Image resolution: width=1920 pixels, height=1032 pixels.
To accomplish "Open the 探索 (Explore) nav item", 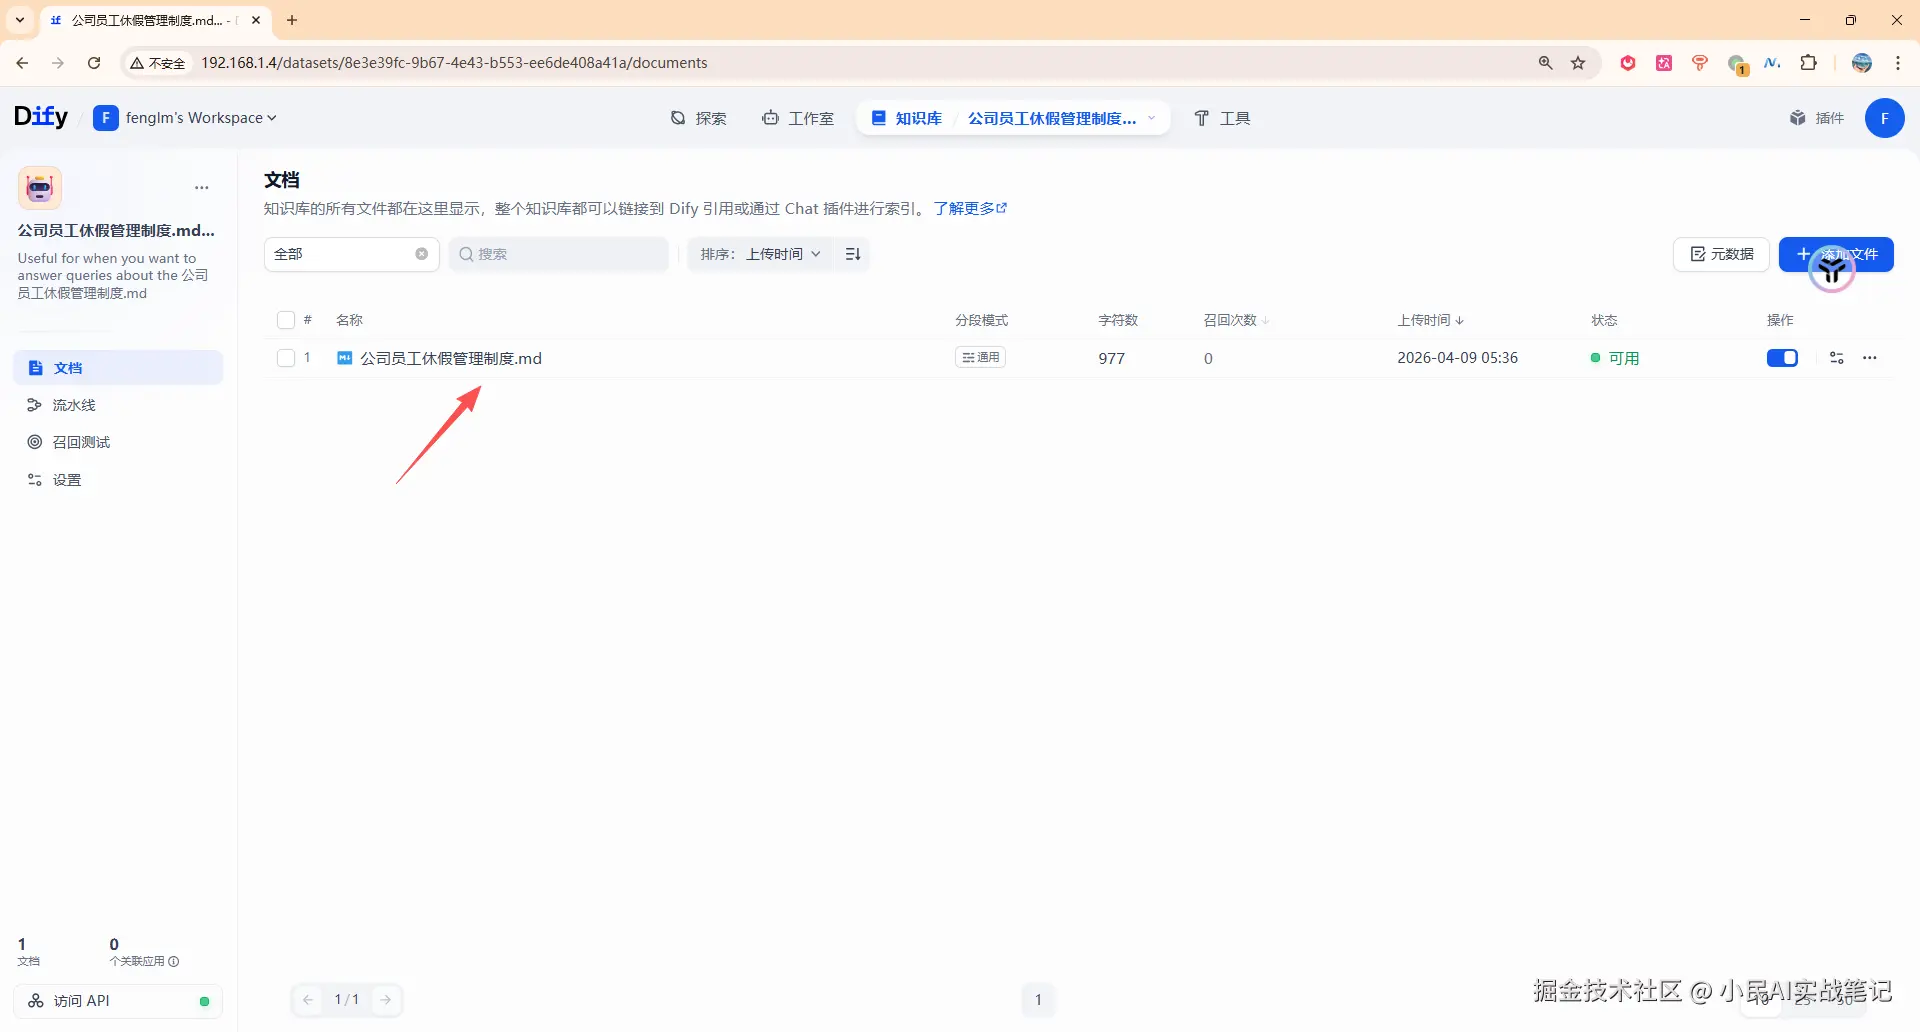I will (x=698, y=118).
